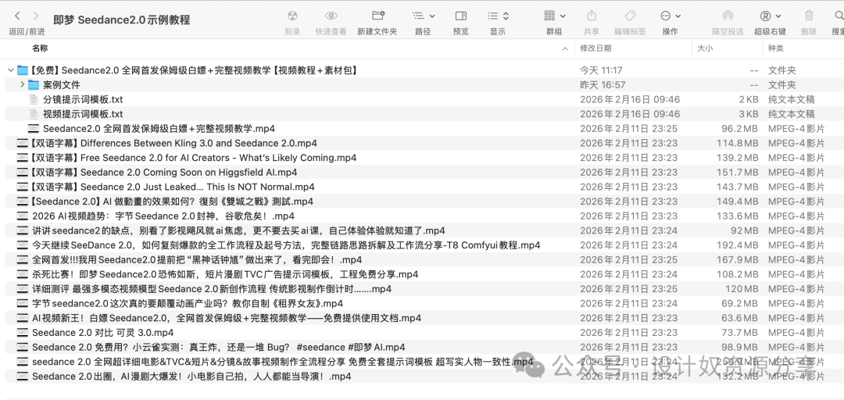Click window title 即梦 Seedance2.0示例教程
The height and width of the screenshot is (400, 844).
click(122, 20)
